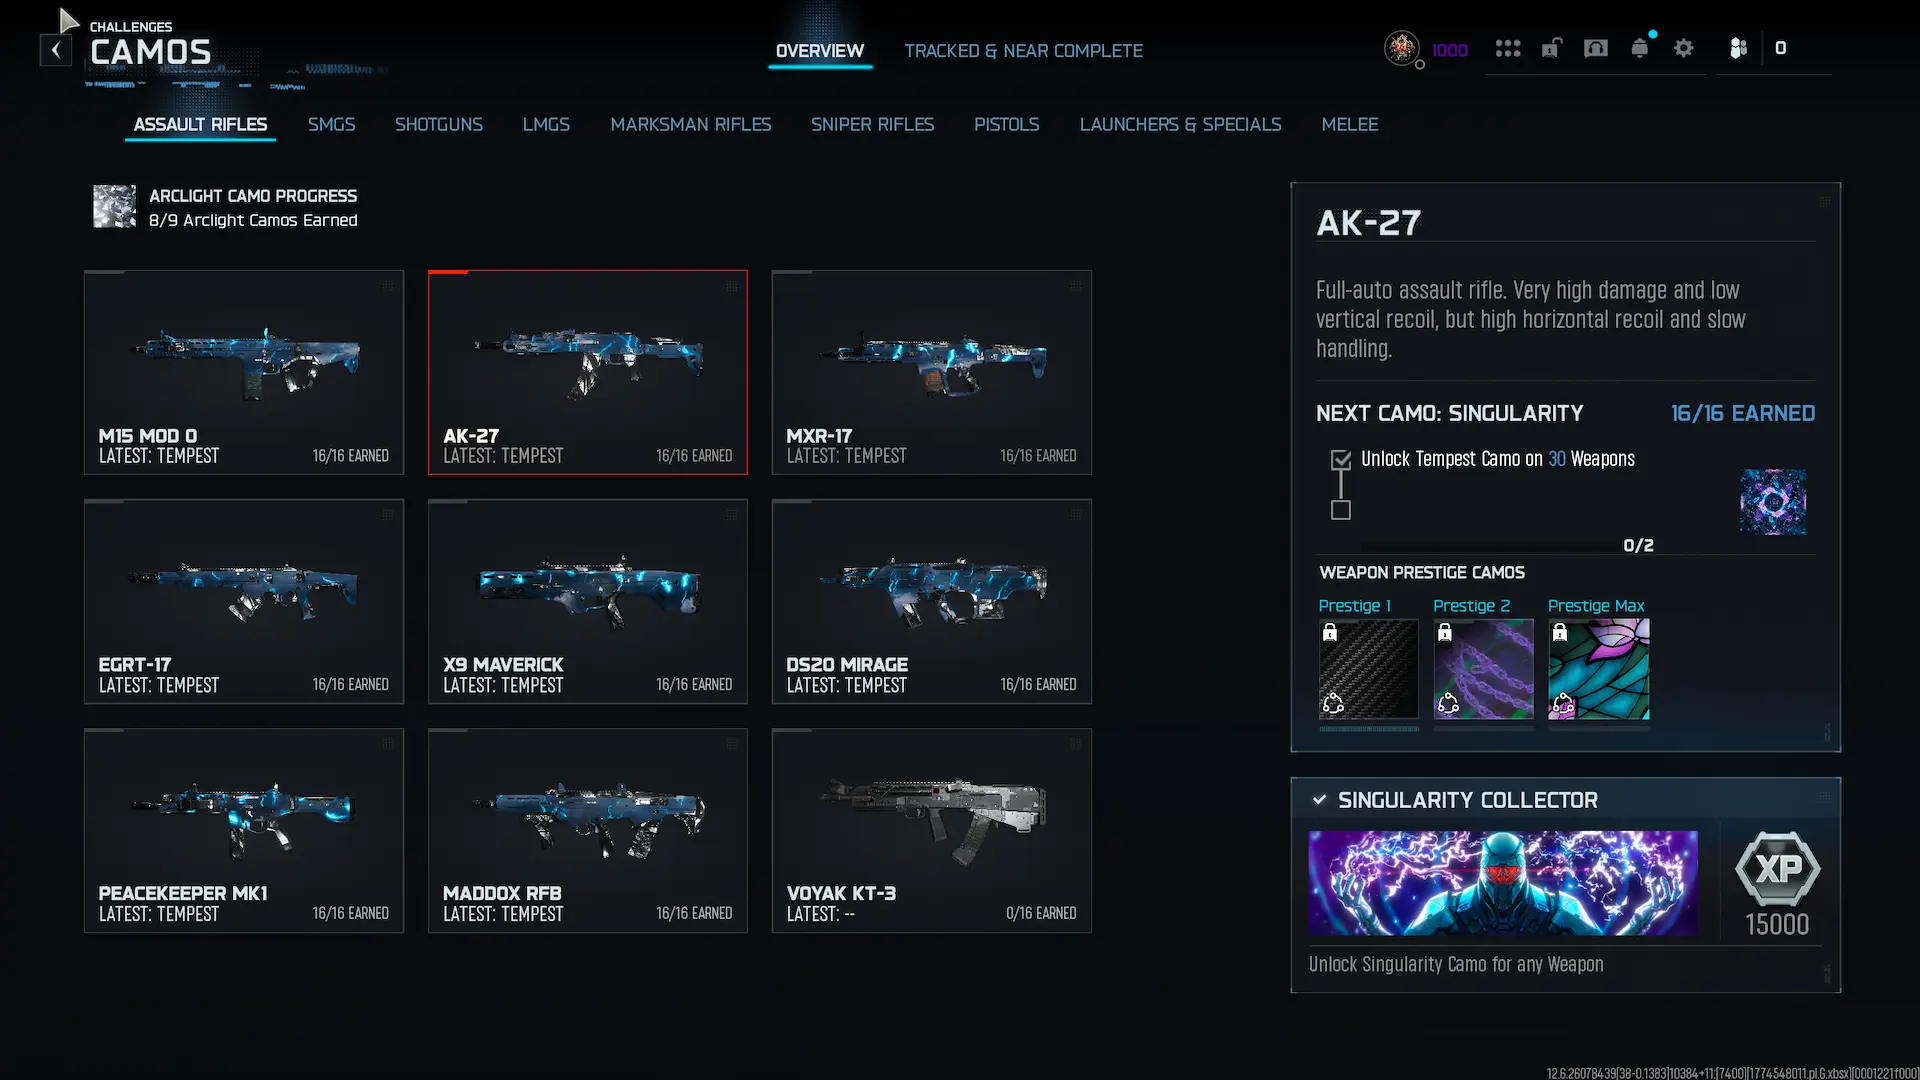Open the unlock padlock icon in top bar

pos(1551,48)
